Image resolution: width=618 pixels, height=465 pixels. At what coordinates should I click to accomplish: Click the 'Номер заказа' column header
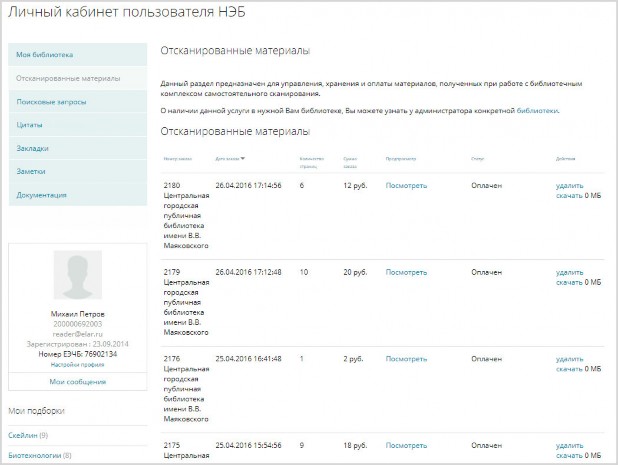(x=178, y=159)
